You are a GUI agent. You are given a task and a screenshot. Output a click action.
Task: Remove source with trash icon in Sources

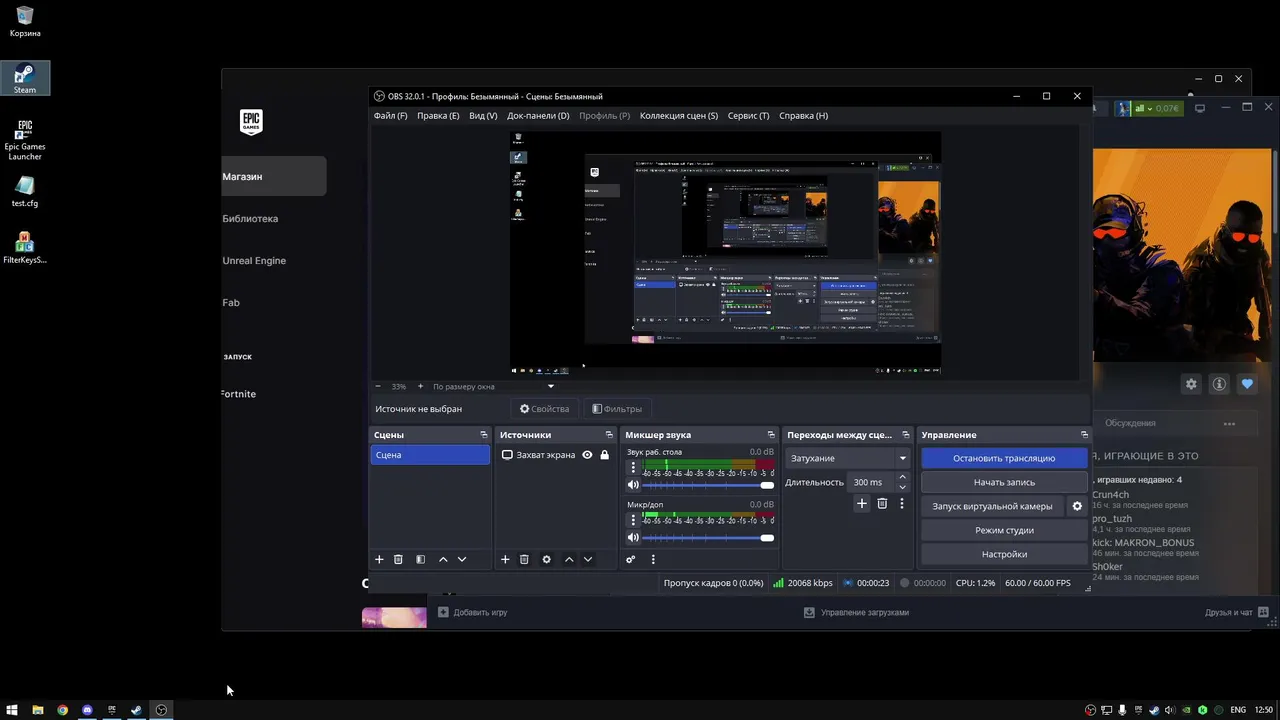(524, 560)
